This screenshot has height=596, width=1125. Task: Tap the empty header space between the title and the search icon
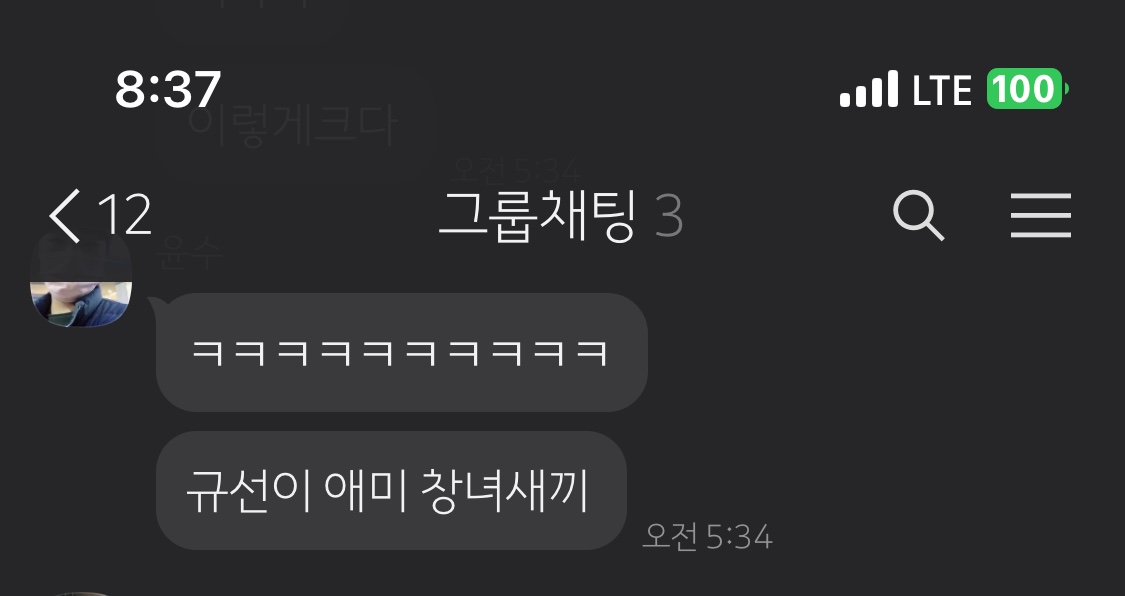pyautogui.click(x=788, y=215)
